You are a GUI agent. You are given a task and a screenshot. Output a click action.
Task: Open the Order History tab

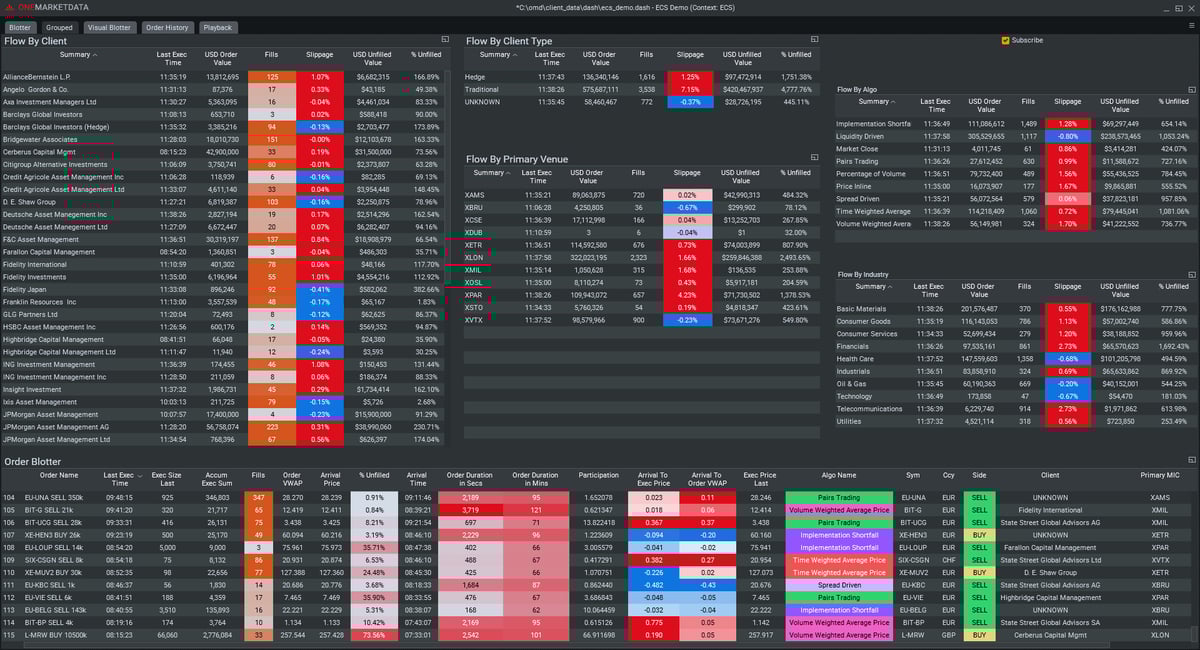(x=167, y=28)
